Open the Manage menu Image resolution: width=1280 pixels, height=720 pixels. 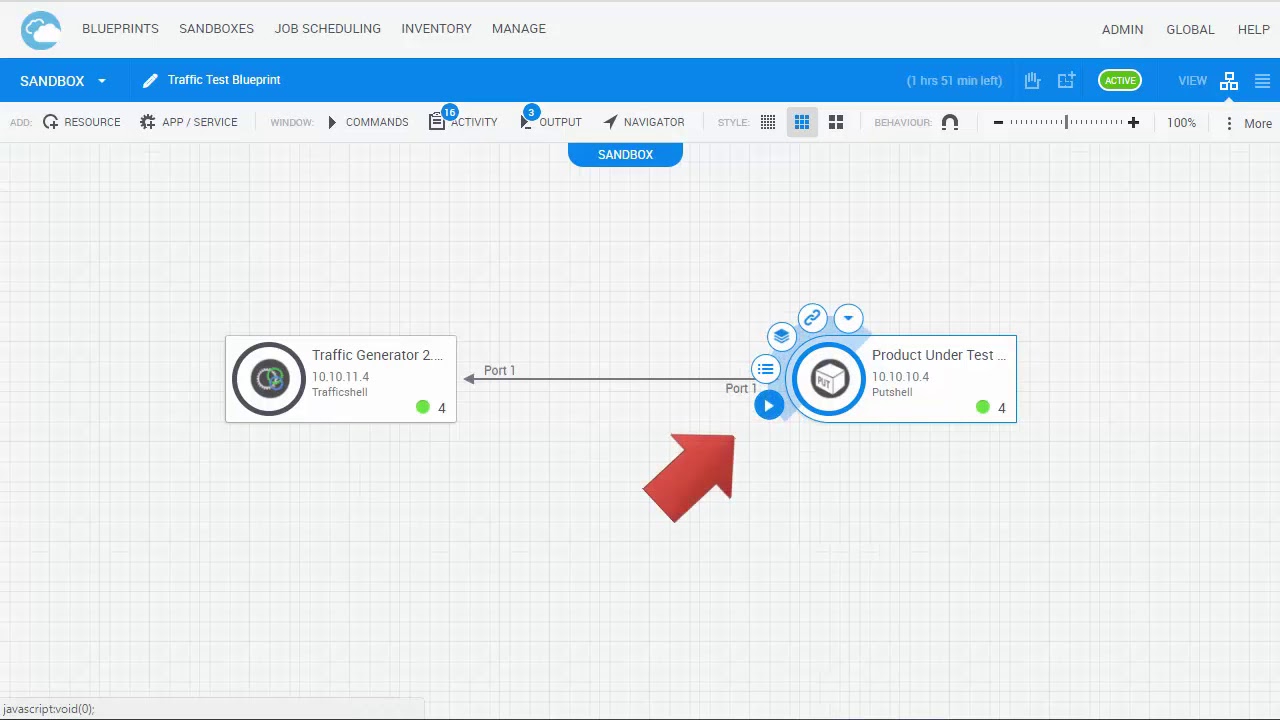(x=518, y=29)
